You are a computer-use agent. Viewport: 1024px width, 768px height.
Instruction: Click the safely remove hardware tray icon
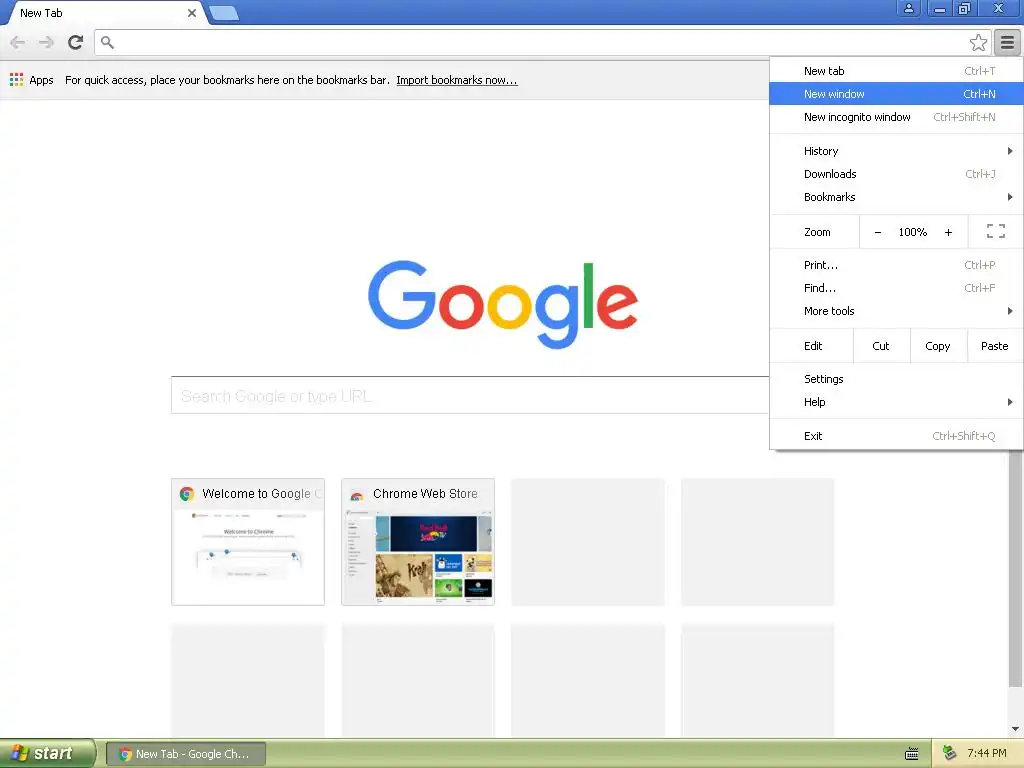coord(950,753)
